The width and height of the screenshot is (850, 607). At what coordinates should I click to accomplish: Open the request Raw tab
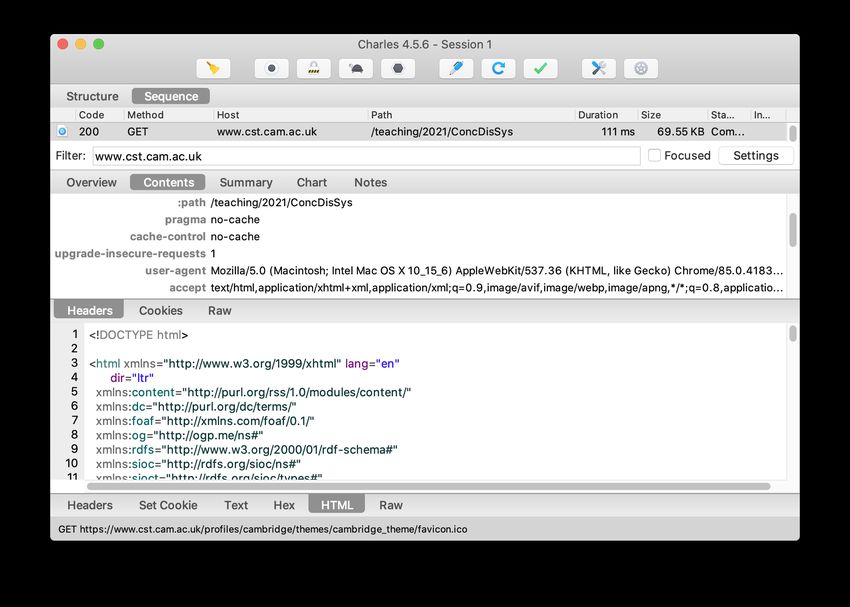pos(220,311)
